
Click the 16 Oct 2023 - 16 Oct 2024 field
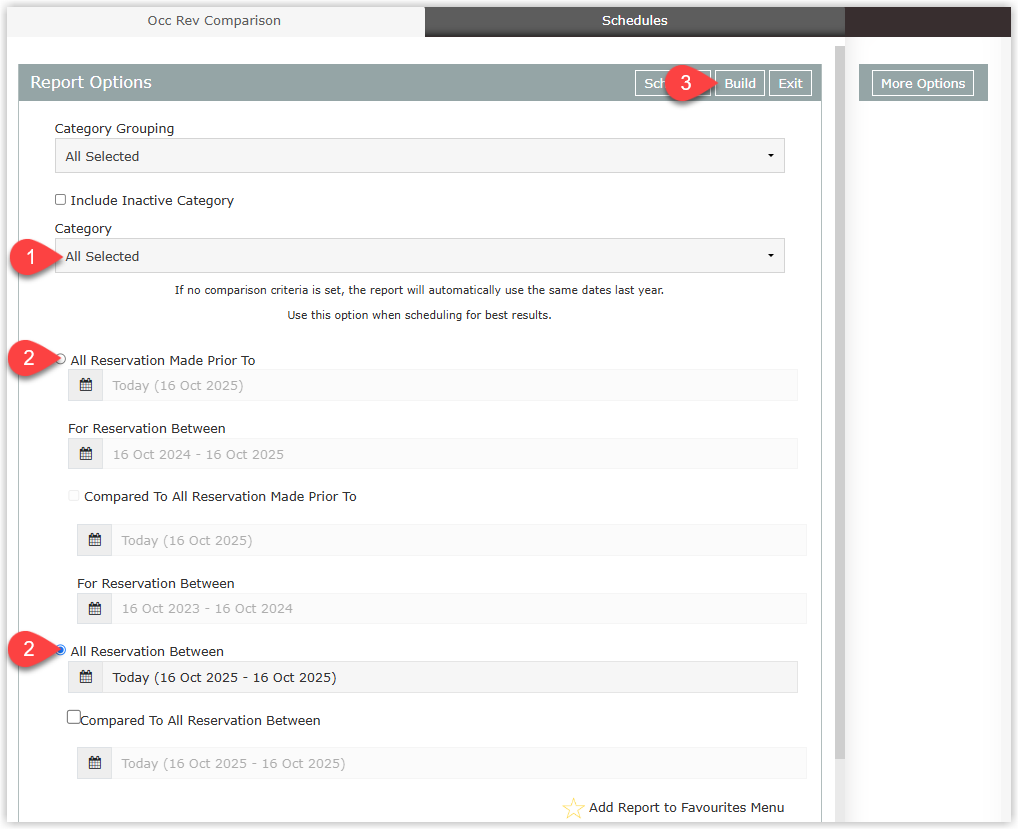[459, 609]
